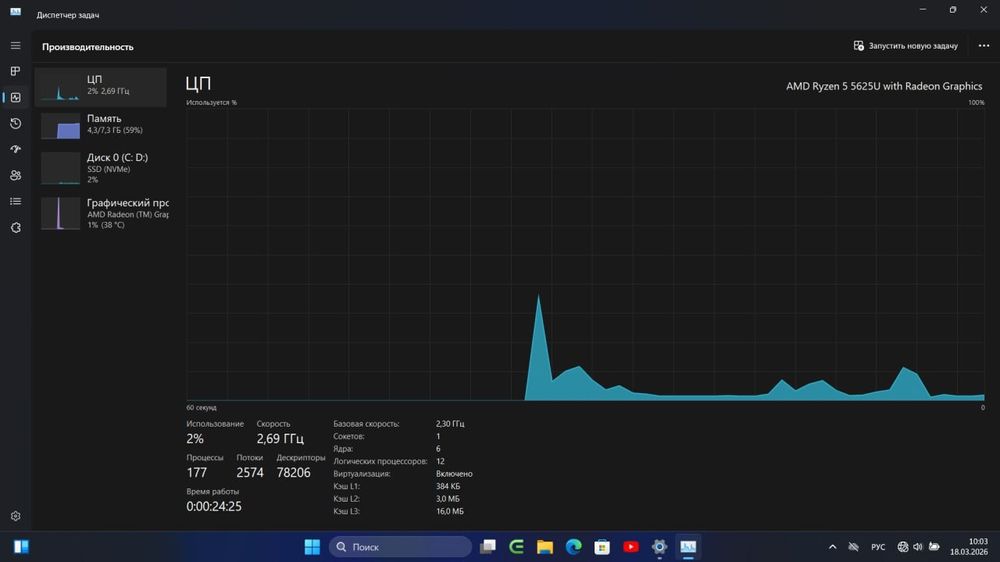Select Диск 0 (C: D:) performance item
1000x562 pixels.
click(101, 168)
